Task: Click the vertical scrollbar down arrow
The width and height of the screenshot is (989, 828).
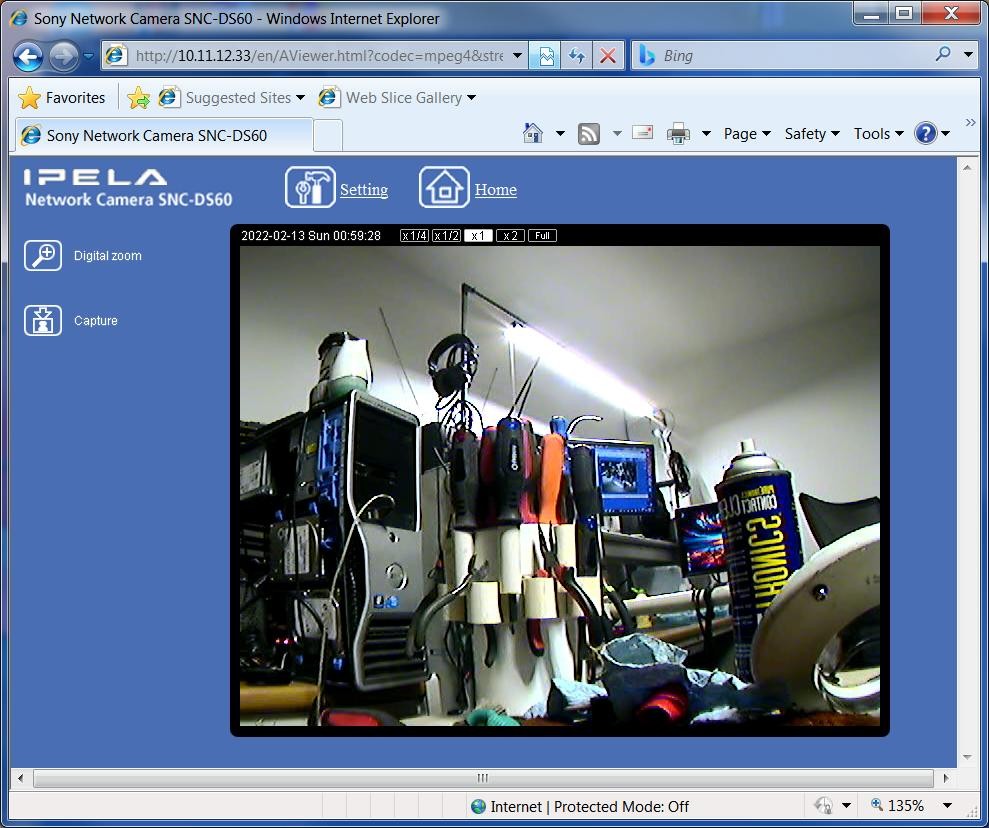Action: (x=967, y=757)
